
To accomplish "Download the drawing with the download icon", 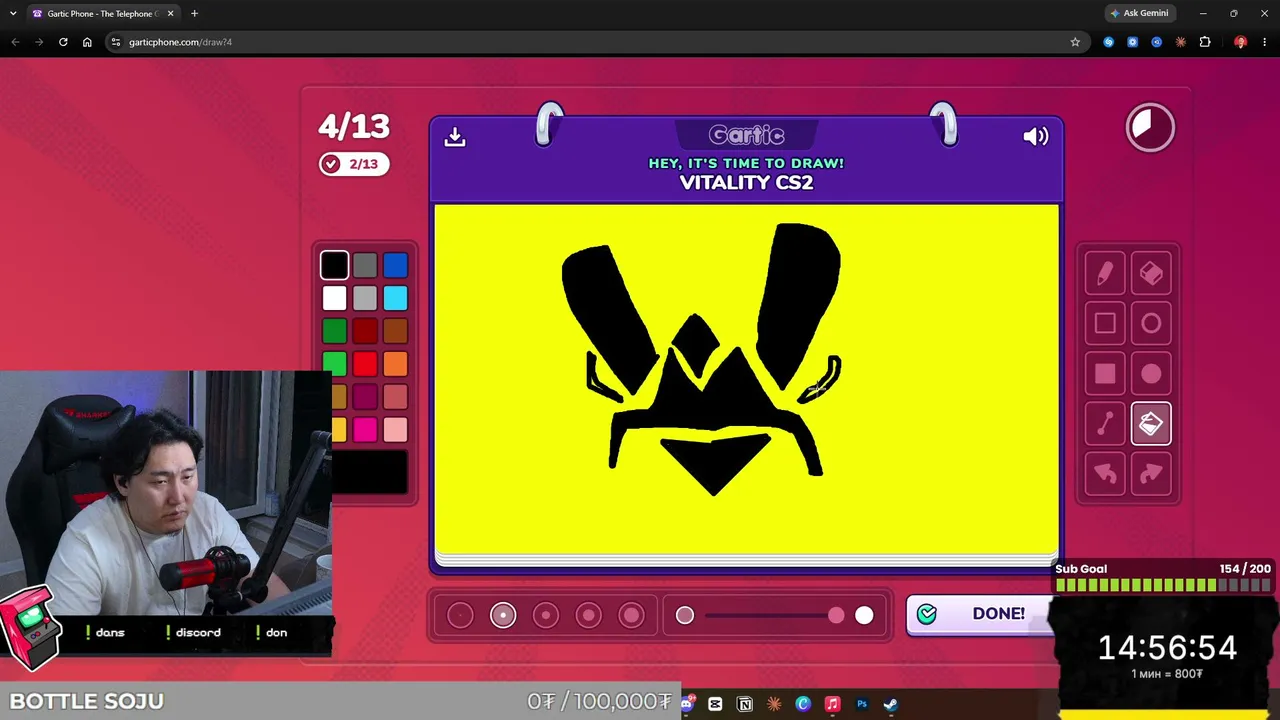I will tap(455, 137).
